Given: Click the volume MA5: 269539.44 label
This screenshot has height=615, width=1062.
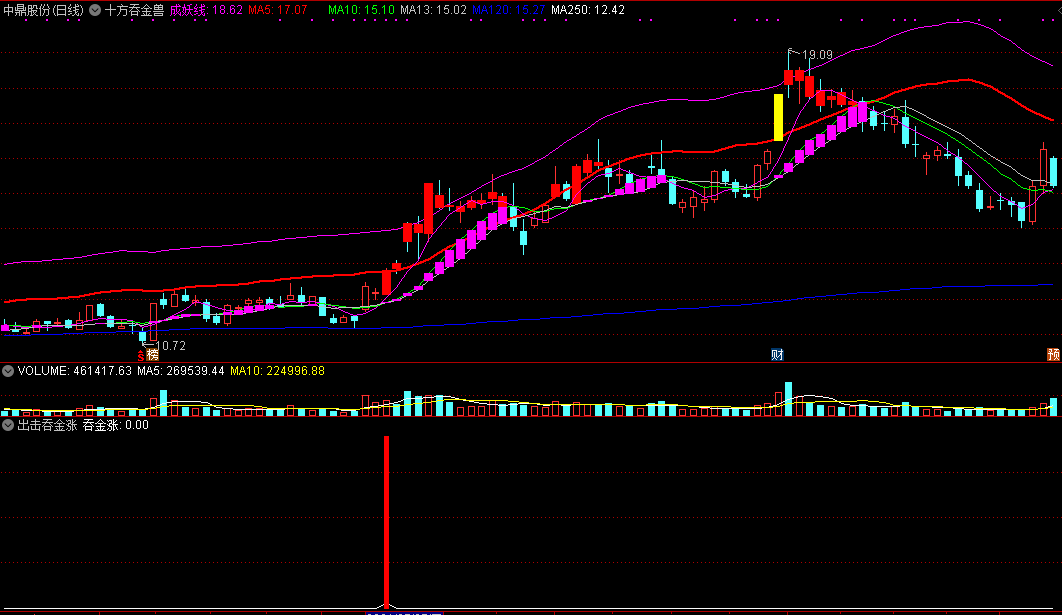Looking at the screenshot, I should pos(181,371).
